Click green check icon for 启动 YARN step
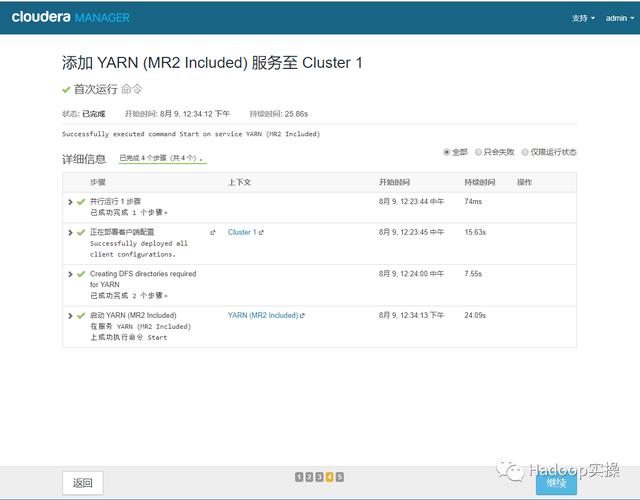640x500 pixels. pyautogui.click(x=81, y=316)
